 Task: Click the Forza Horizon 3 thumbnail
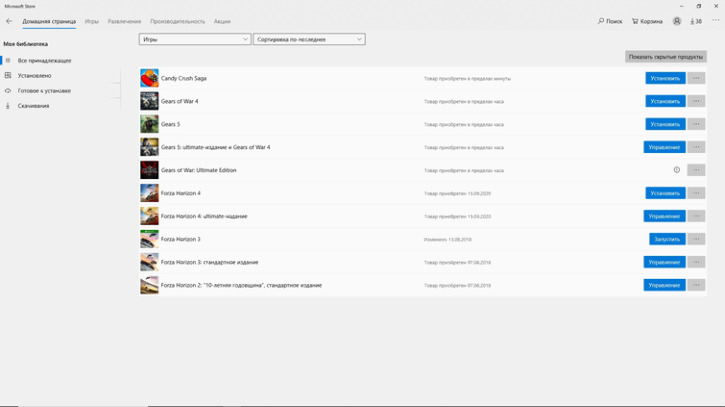pos(149,239)
